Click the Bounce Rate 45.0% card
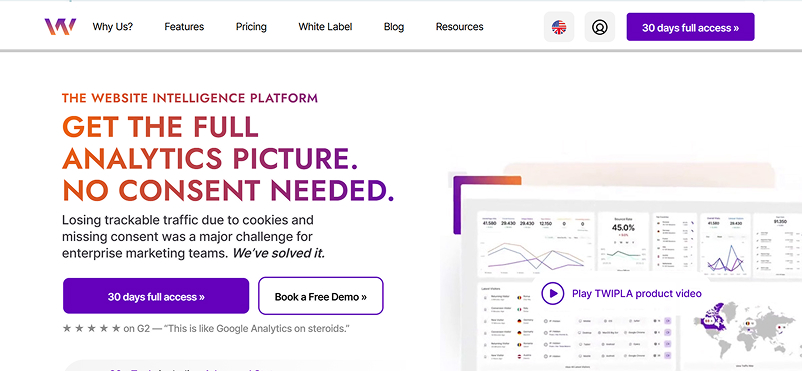 coord(623,243)
